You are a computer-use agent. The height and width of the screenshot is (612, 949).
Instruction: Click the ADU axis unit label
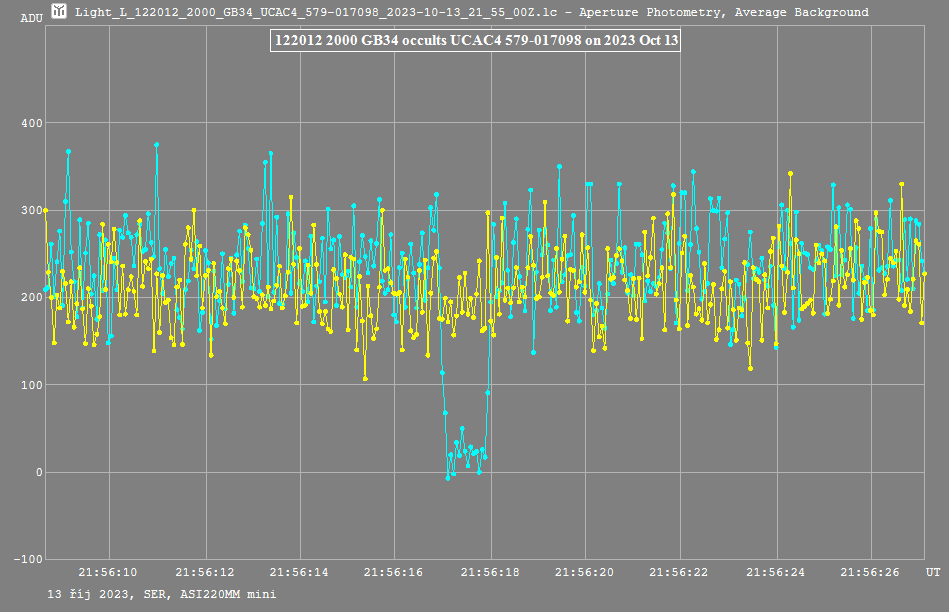pyautogui.click(x=33, y=18)
